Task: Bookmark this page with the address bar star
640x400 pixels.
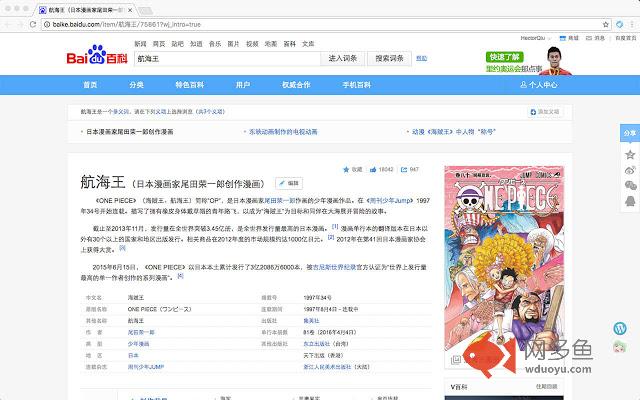Action: click(606, 24)
